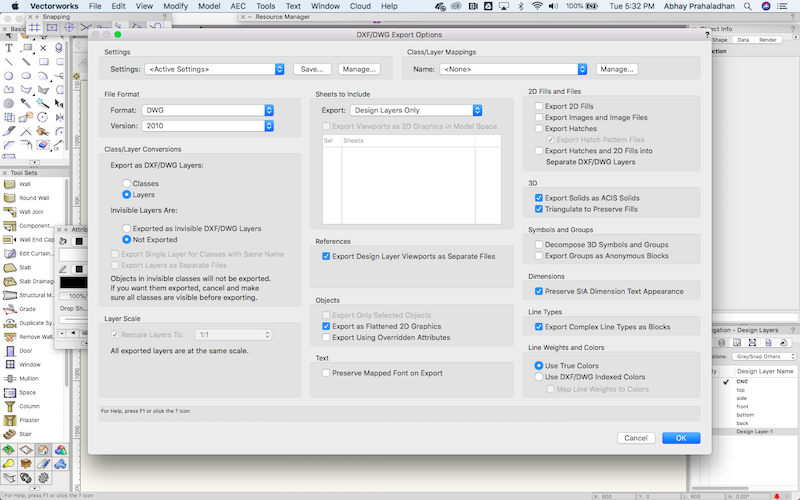This screenshot has height=500, width=800.
Task: Select the Rectangle tool in Basic palette
Action: pos(43,62)
